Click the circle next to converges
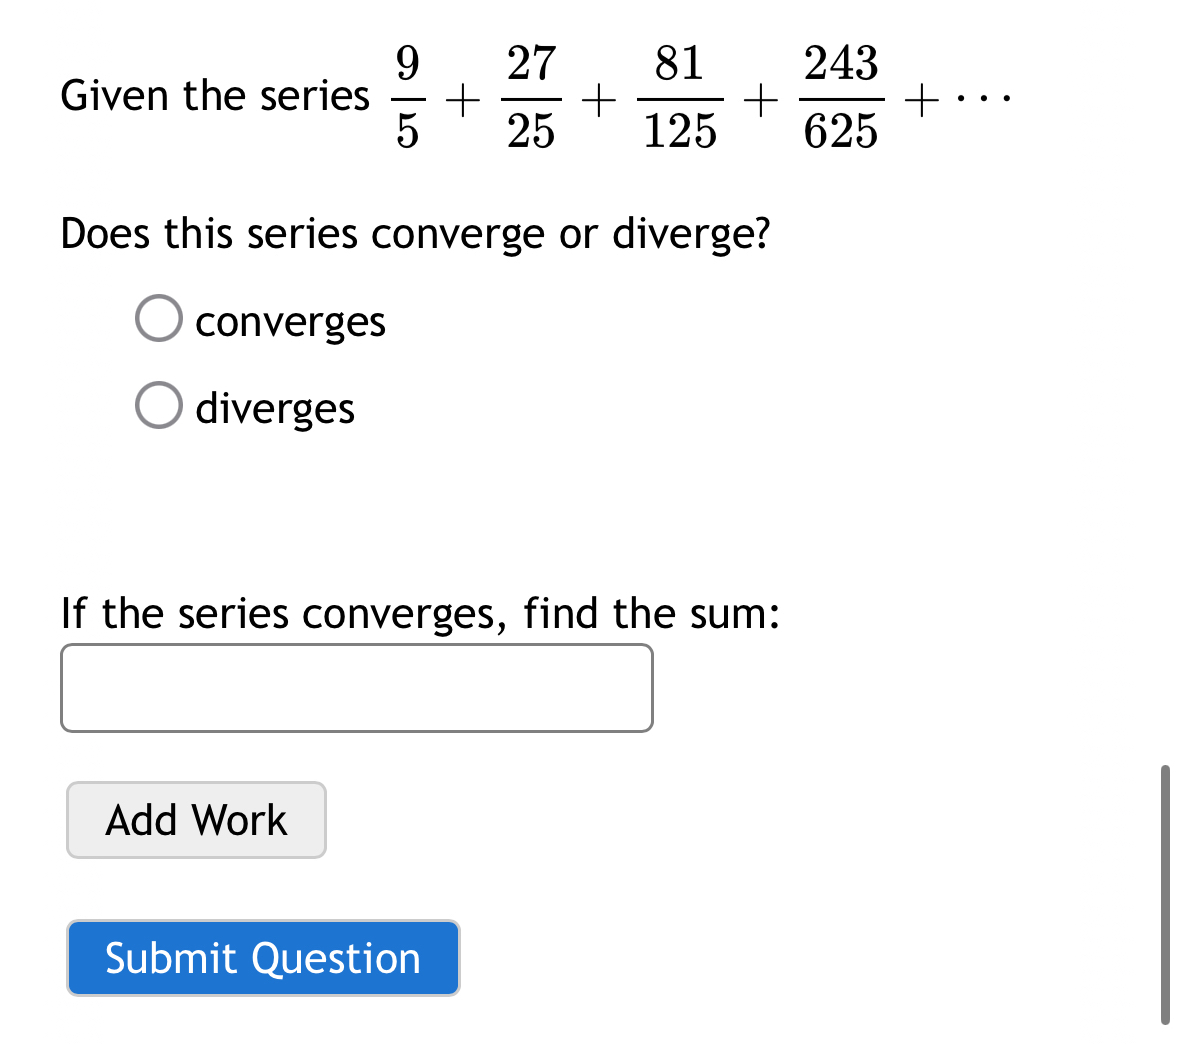Viewport: 1179px width, 1044px height. click(158, 318)
